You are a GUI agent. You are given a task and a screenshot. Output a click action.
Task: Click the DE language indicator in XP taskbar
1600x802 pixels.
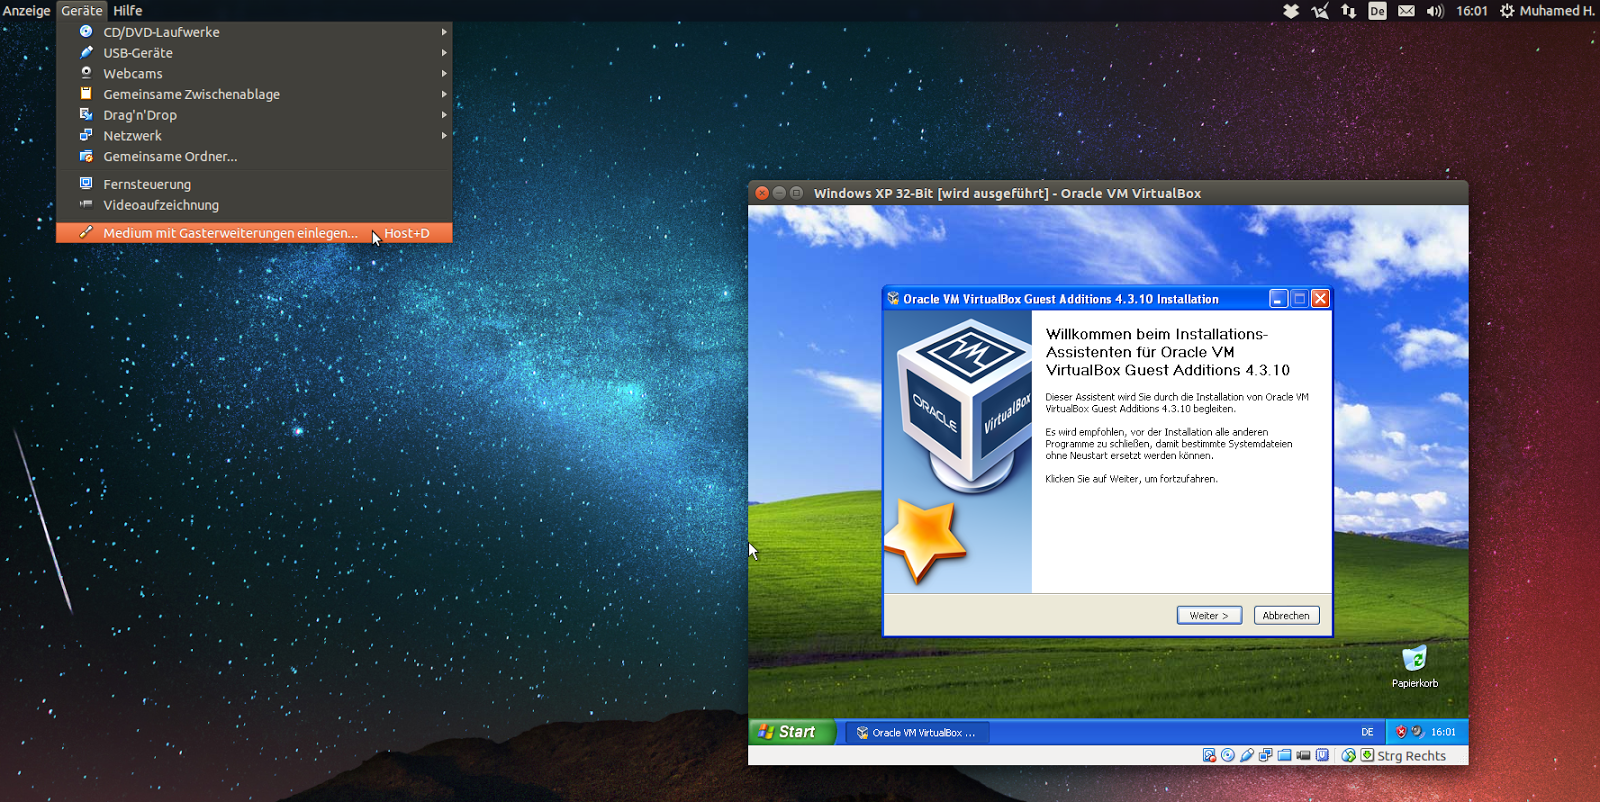click(1367, 732)
